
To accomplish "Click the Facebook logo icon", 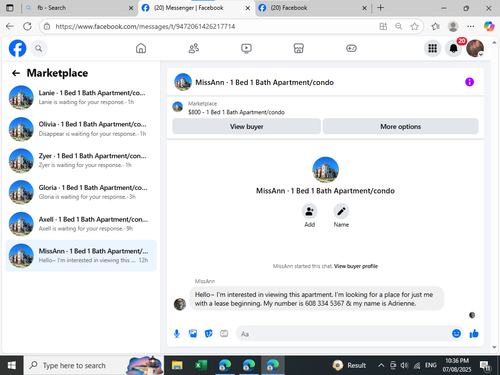I will (17, 48).
